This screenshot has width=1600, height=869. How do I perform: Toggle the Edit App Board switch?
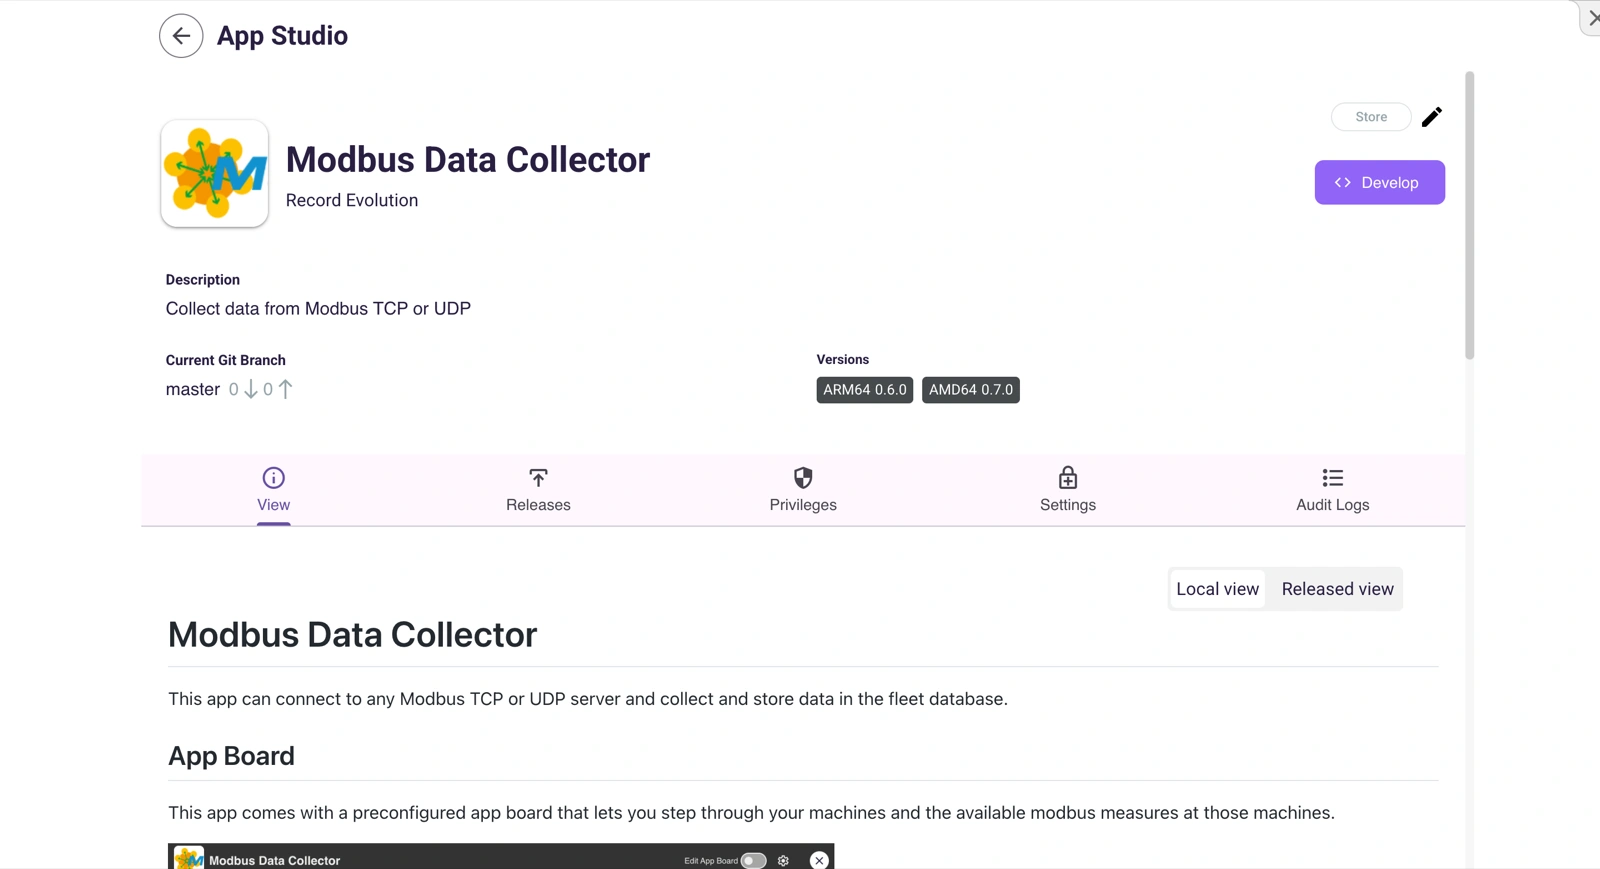tap(753, 860)
